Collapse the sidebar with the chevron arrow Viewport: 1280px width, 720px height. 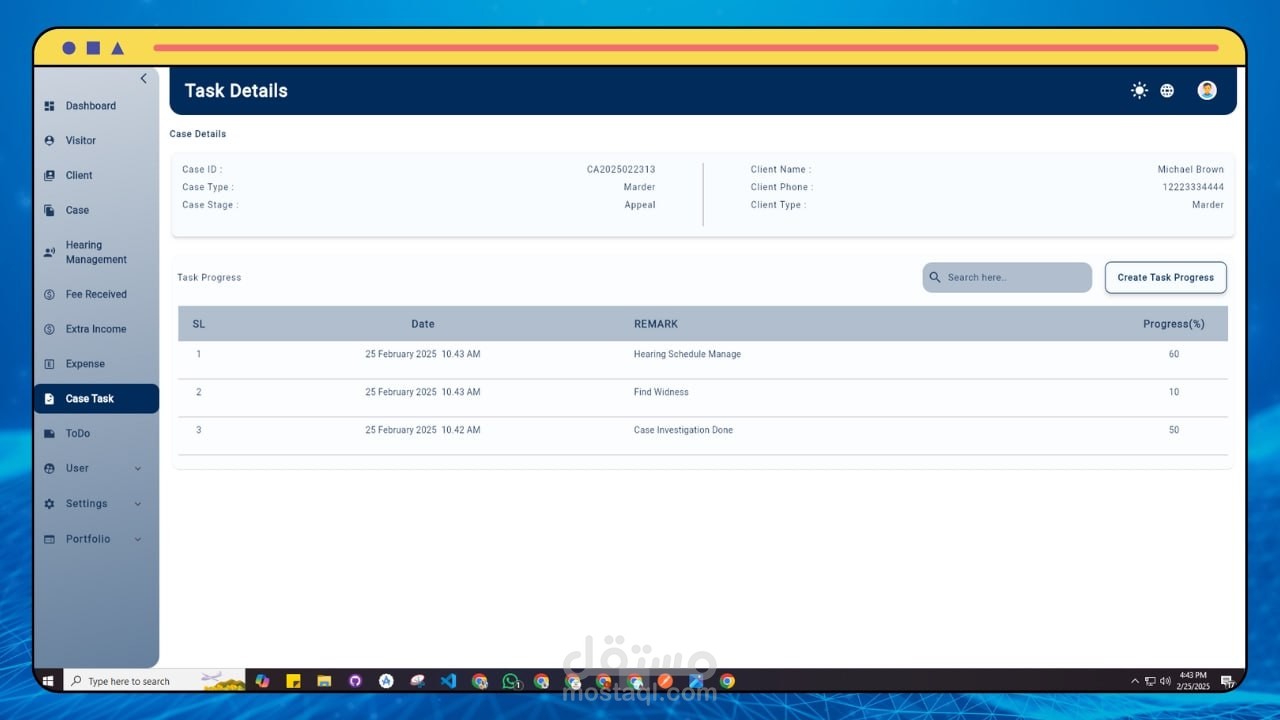coord(143,79)
